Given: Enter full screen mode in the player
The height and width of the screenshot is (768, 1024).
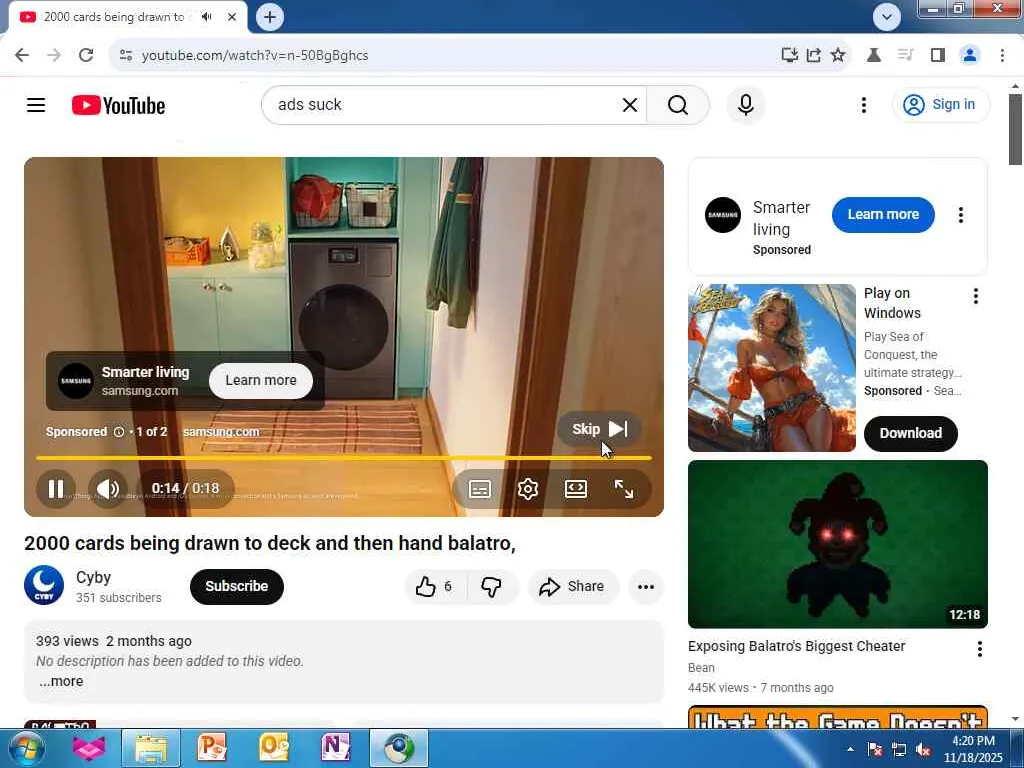Looking at the screenshot, I should (624, 488).
